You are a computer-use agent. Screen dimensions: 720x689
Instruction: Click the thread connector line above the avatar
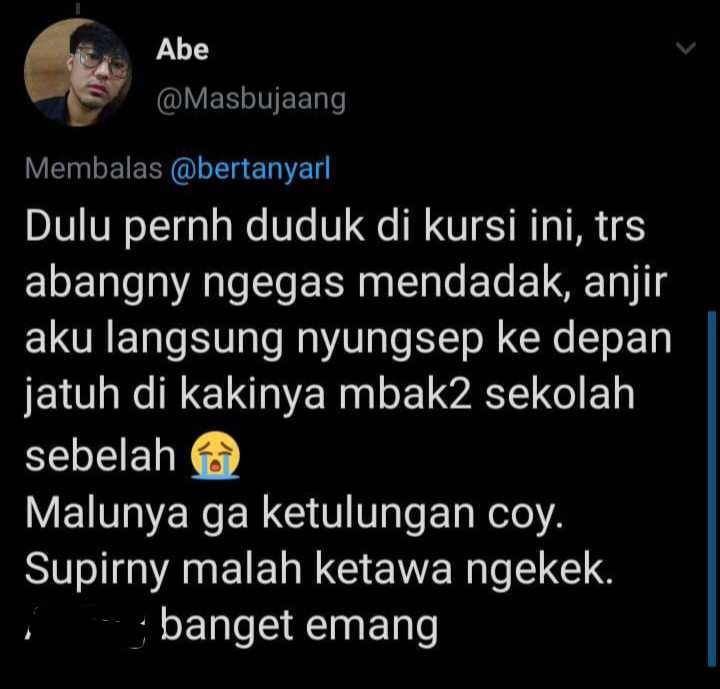pyautogui.click(x=78, y=8)
